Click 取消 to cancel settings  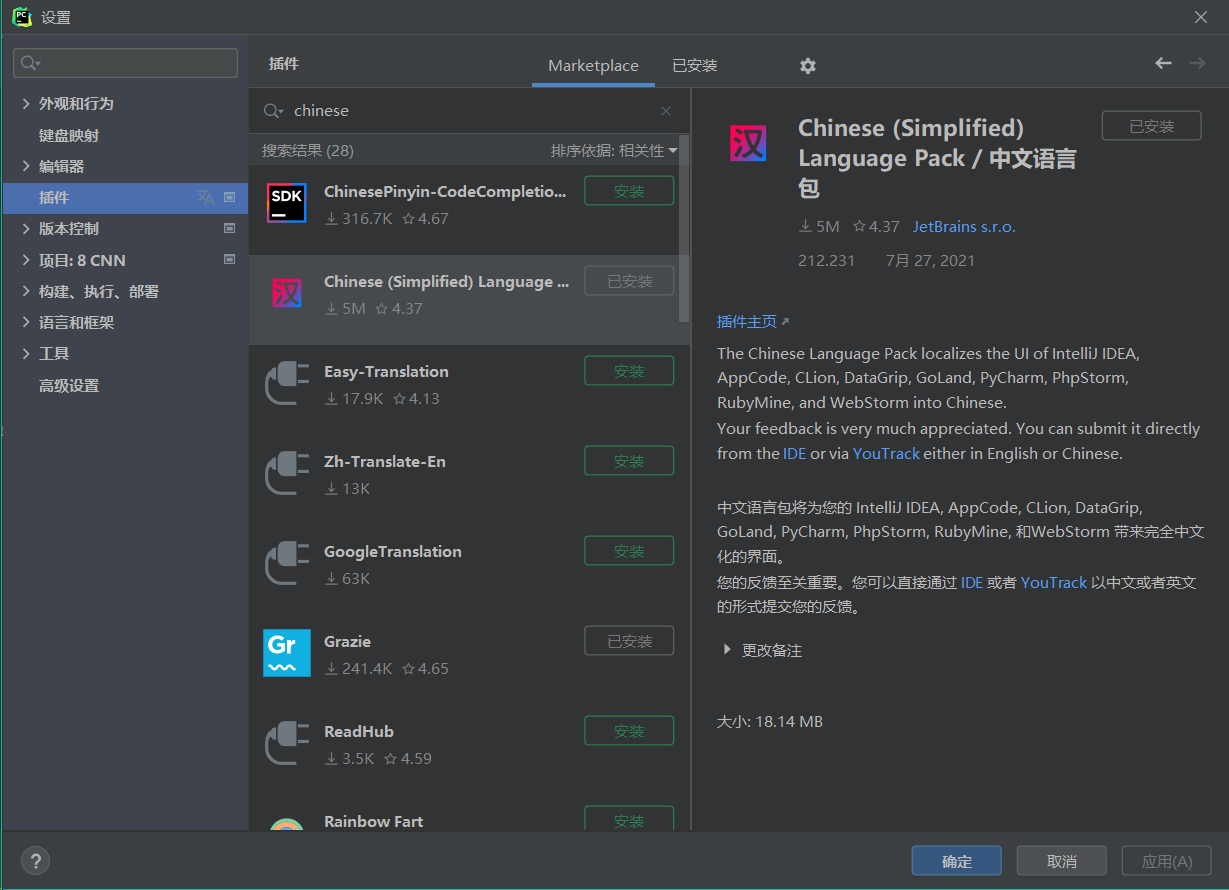click(1062, 861)
